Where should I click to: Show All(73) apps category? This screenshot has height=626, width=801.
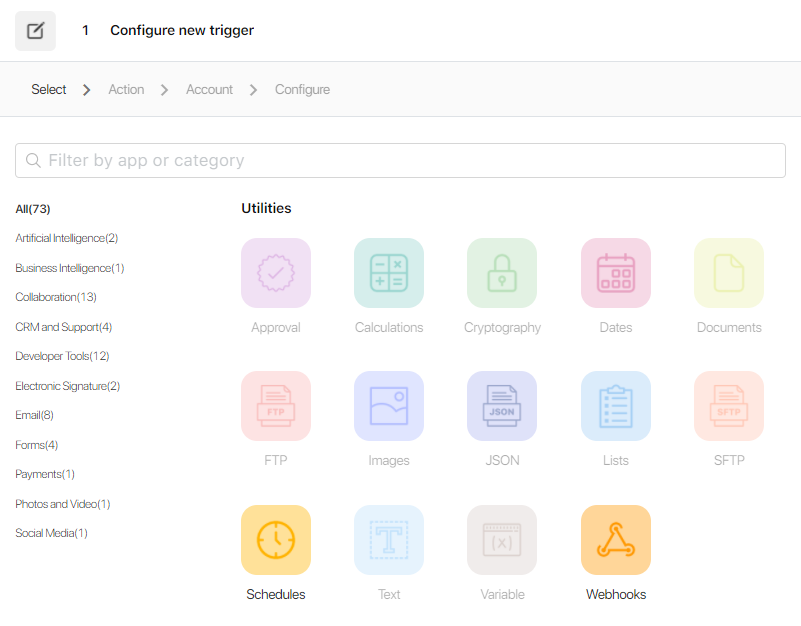point(33,209)
